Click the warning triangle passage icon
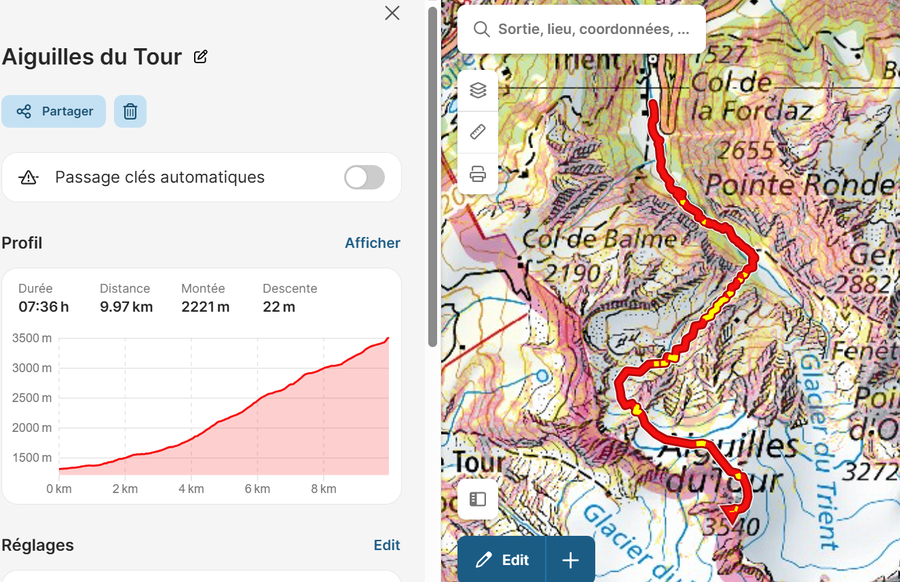 click(x=28, y=178)
